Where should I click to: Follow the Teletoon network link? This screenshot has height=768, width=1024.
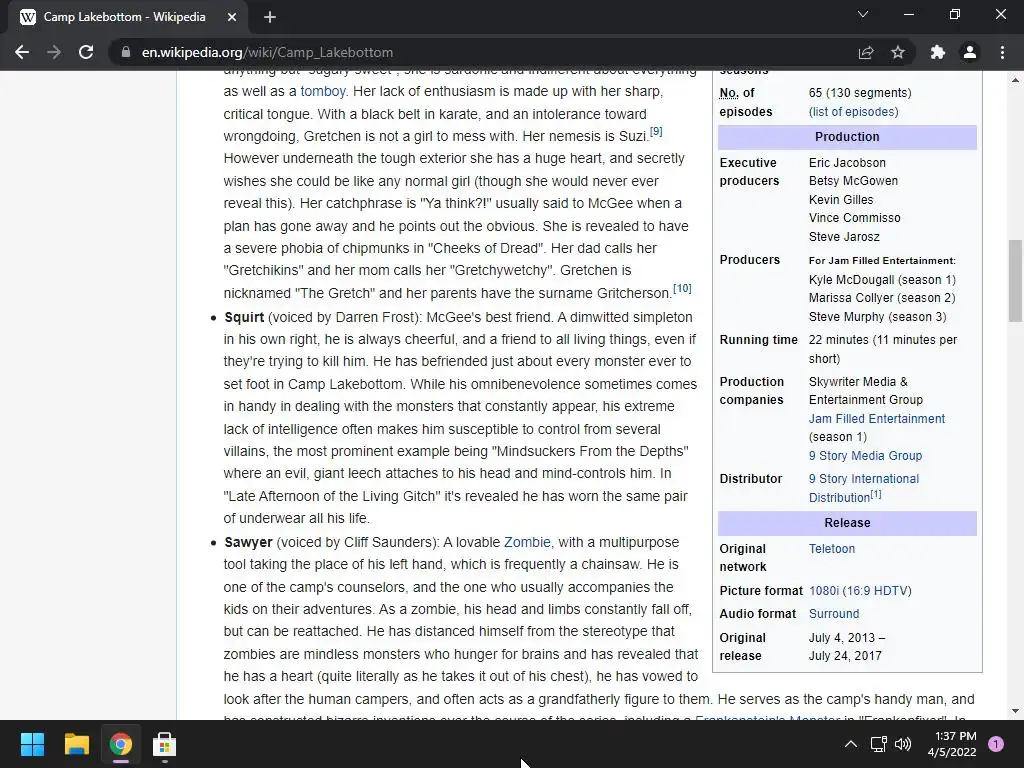[831, 549]
